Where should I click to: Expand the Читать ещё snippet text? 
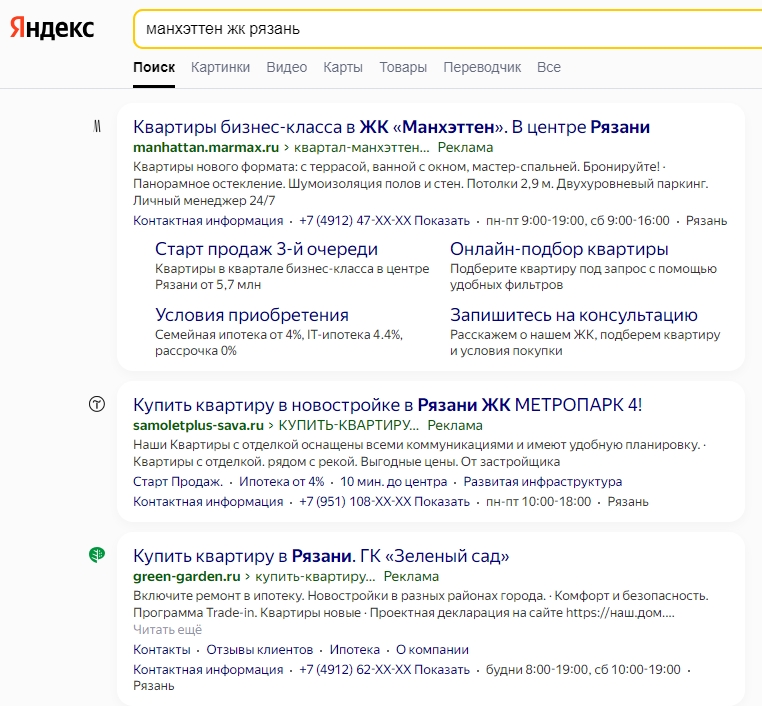167,630
